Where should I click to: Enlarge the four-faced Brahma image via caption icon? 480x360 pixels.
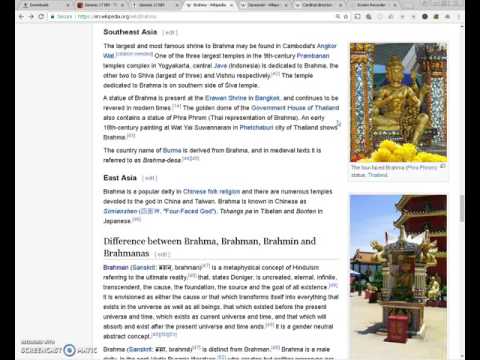[443, 166]
